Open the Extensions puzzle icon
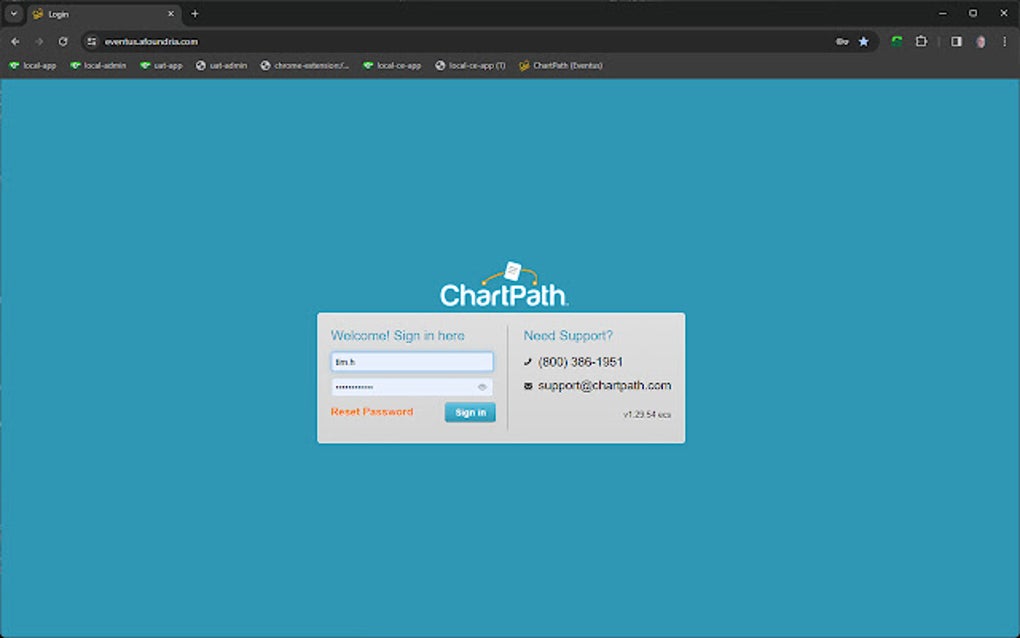Image resolution: width=1020 pixels, height=638 pixels. 921,42
